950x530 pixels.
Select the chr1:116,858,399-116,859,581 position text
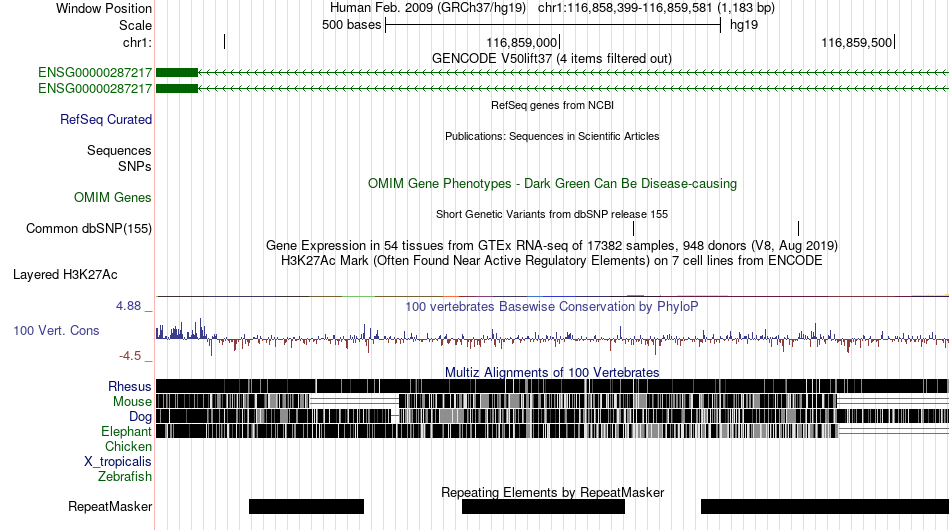point(656,8)
